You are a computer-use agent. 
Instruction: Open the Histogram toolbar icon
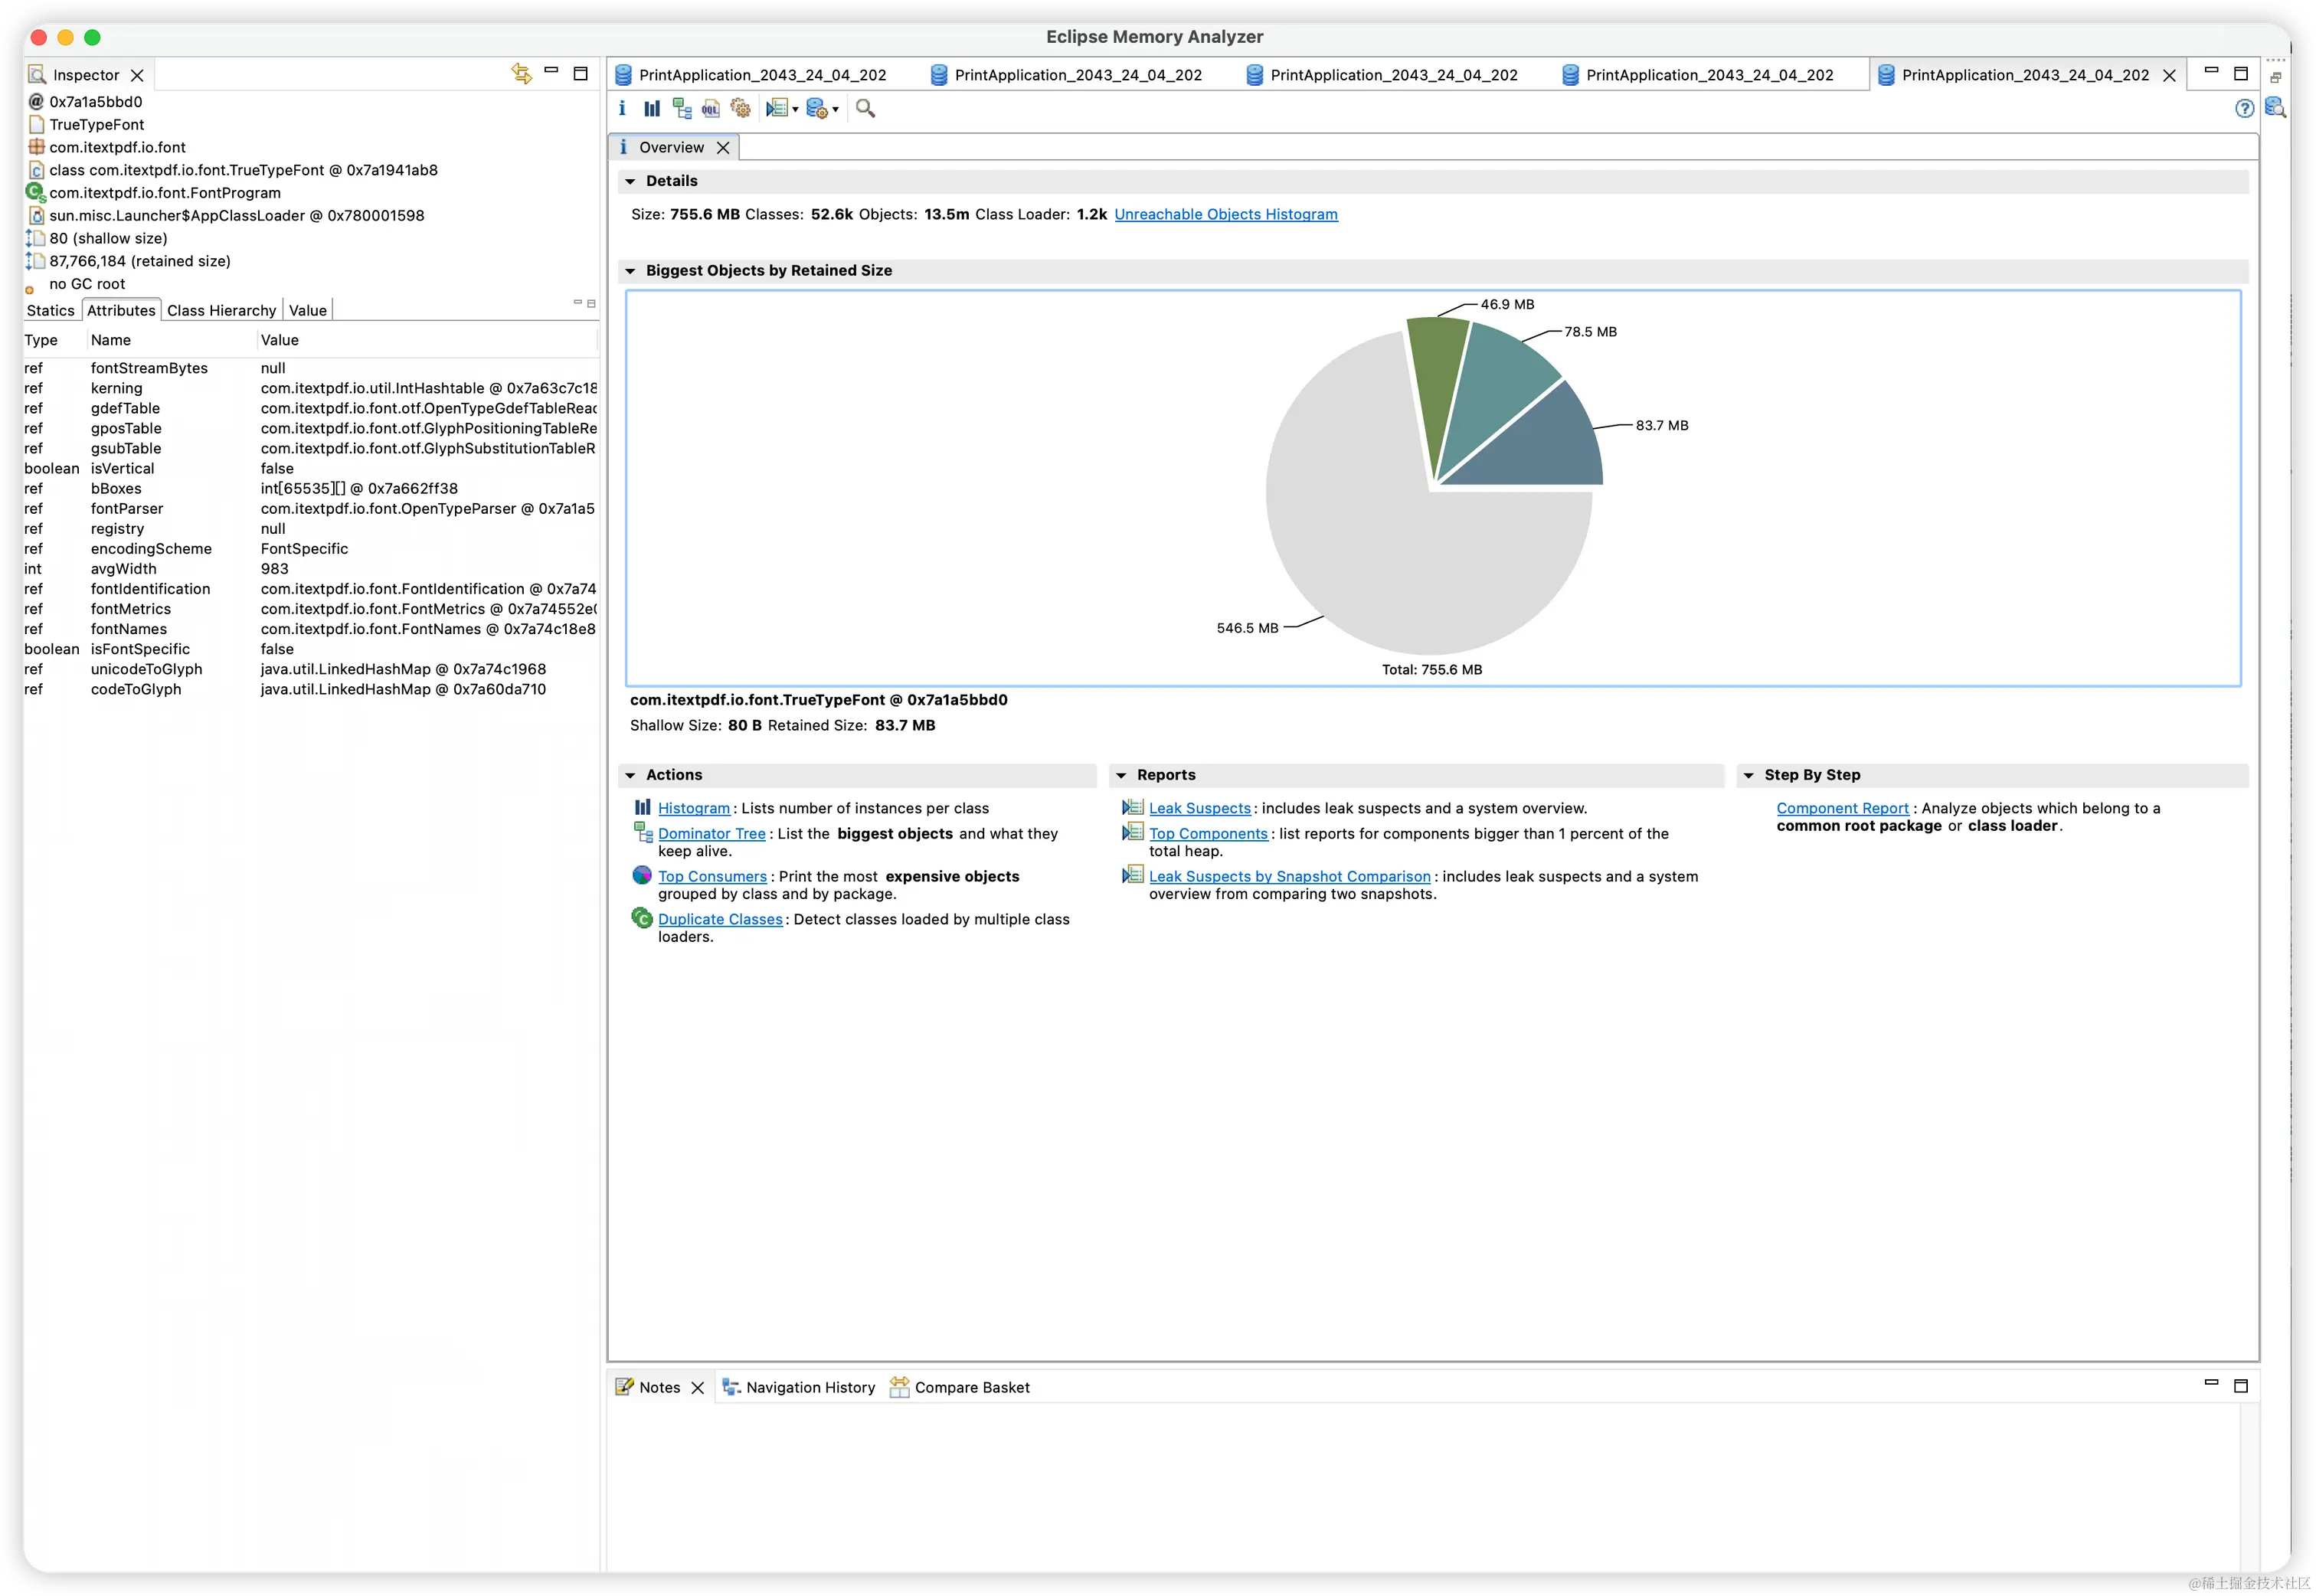652,109
